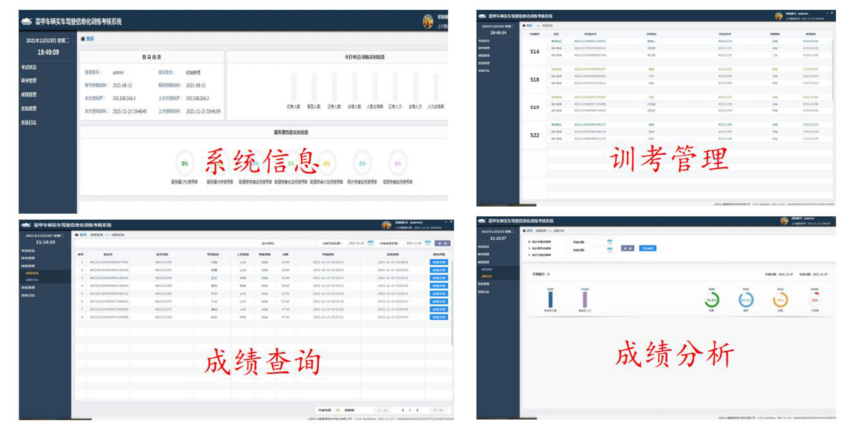
Task: Open the user avatar in the 训考管理 screenshot
Action: [x=779, y=16]
